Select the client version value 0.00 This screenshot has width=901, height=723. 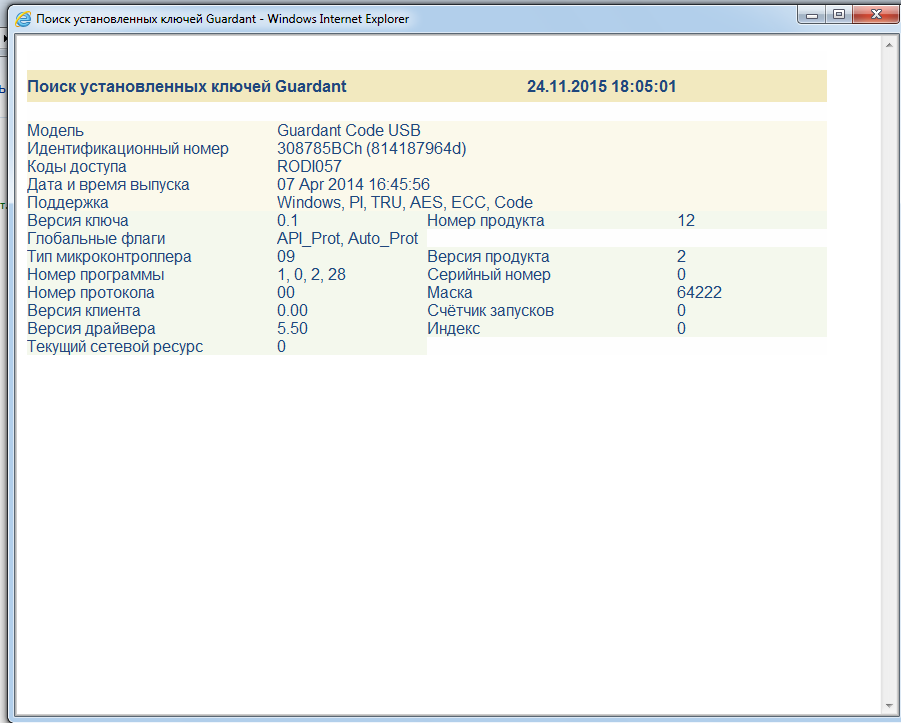pos(292,311)
